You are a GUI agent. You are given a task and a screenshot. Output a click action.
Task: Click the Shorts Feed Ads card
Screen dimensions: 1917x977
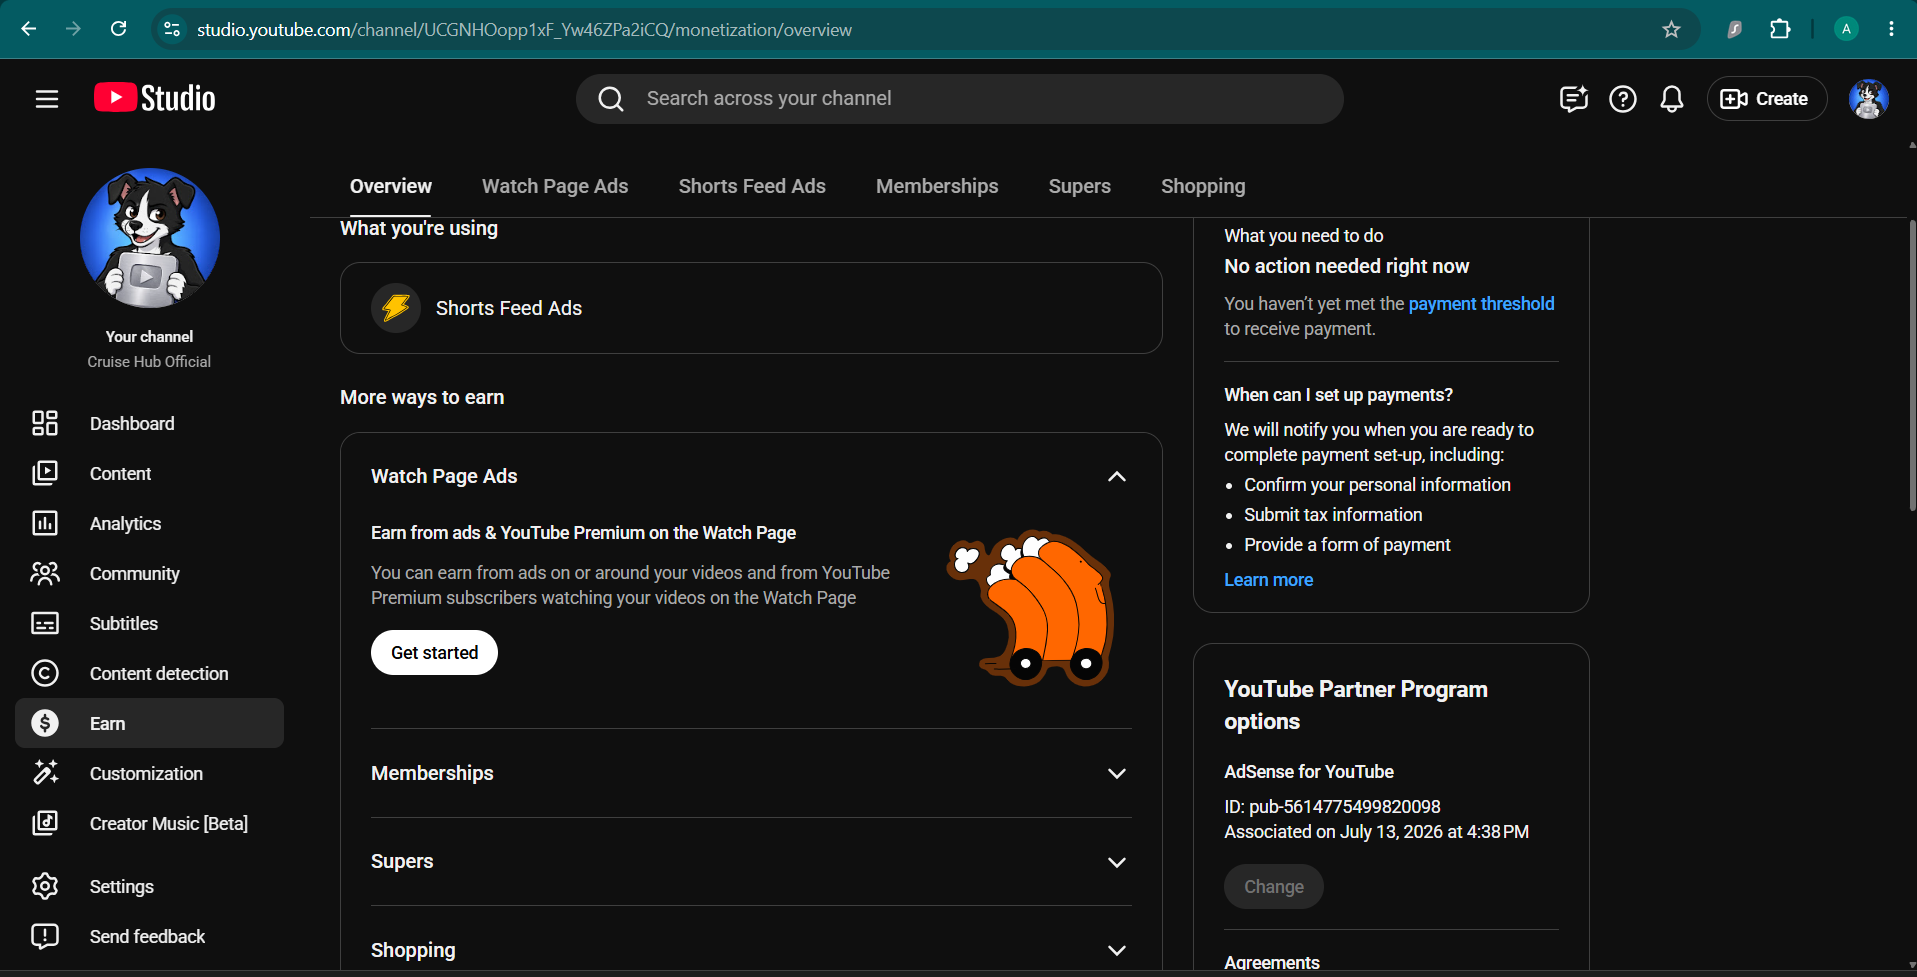pos(751,308)
